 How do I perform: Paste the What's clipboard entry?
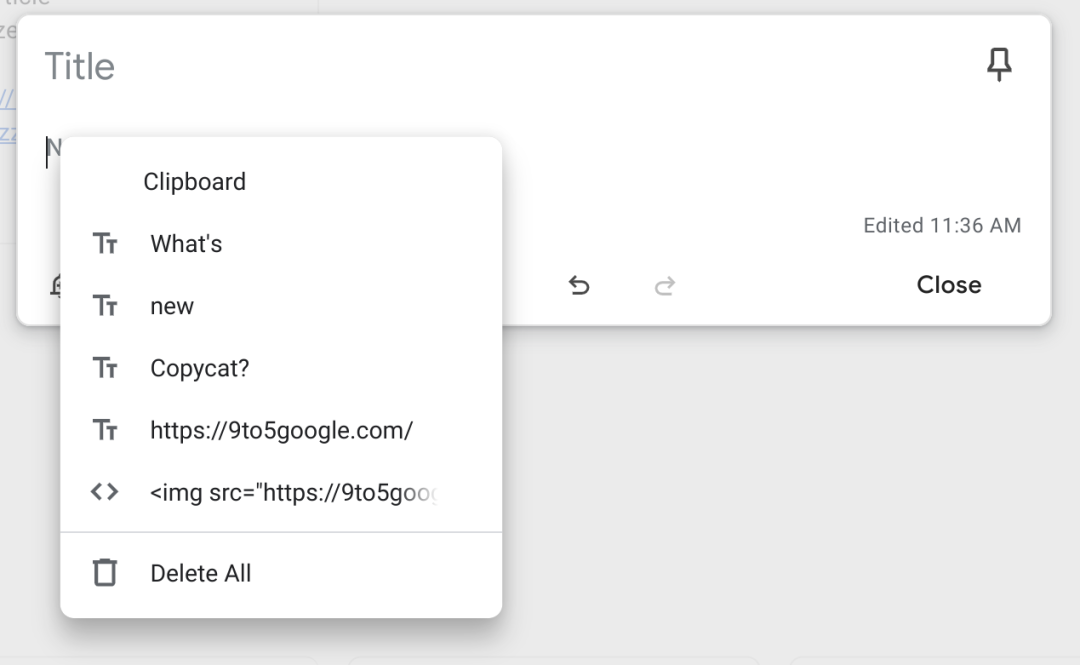pyautogui.click(x=281, y=244)
